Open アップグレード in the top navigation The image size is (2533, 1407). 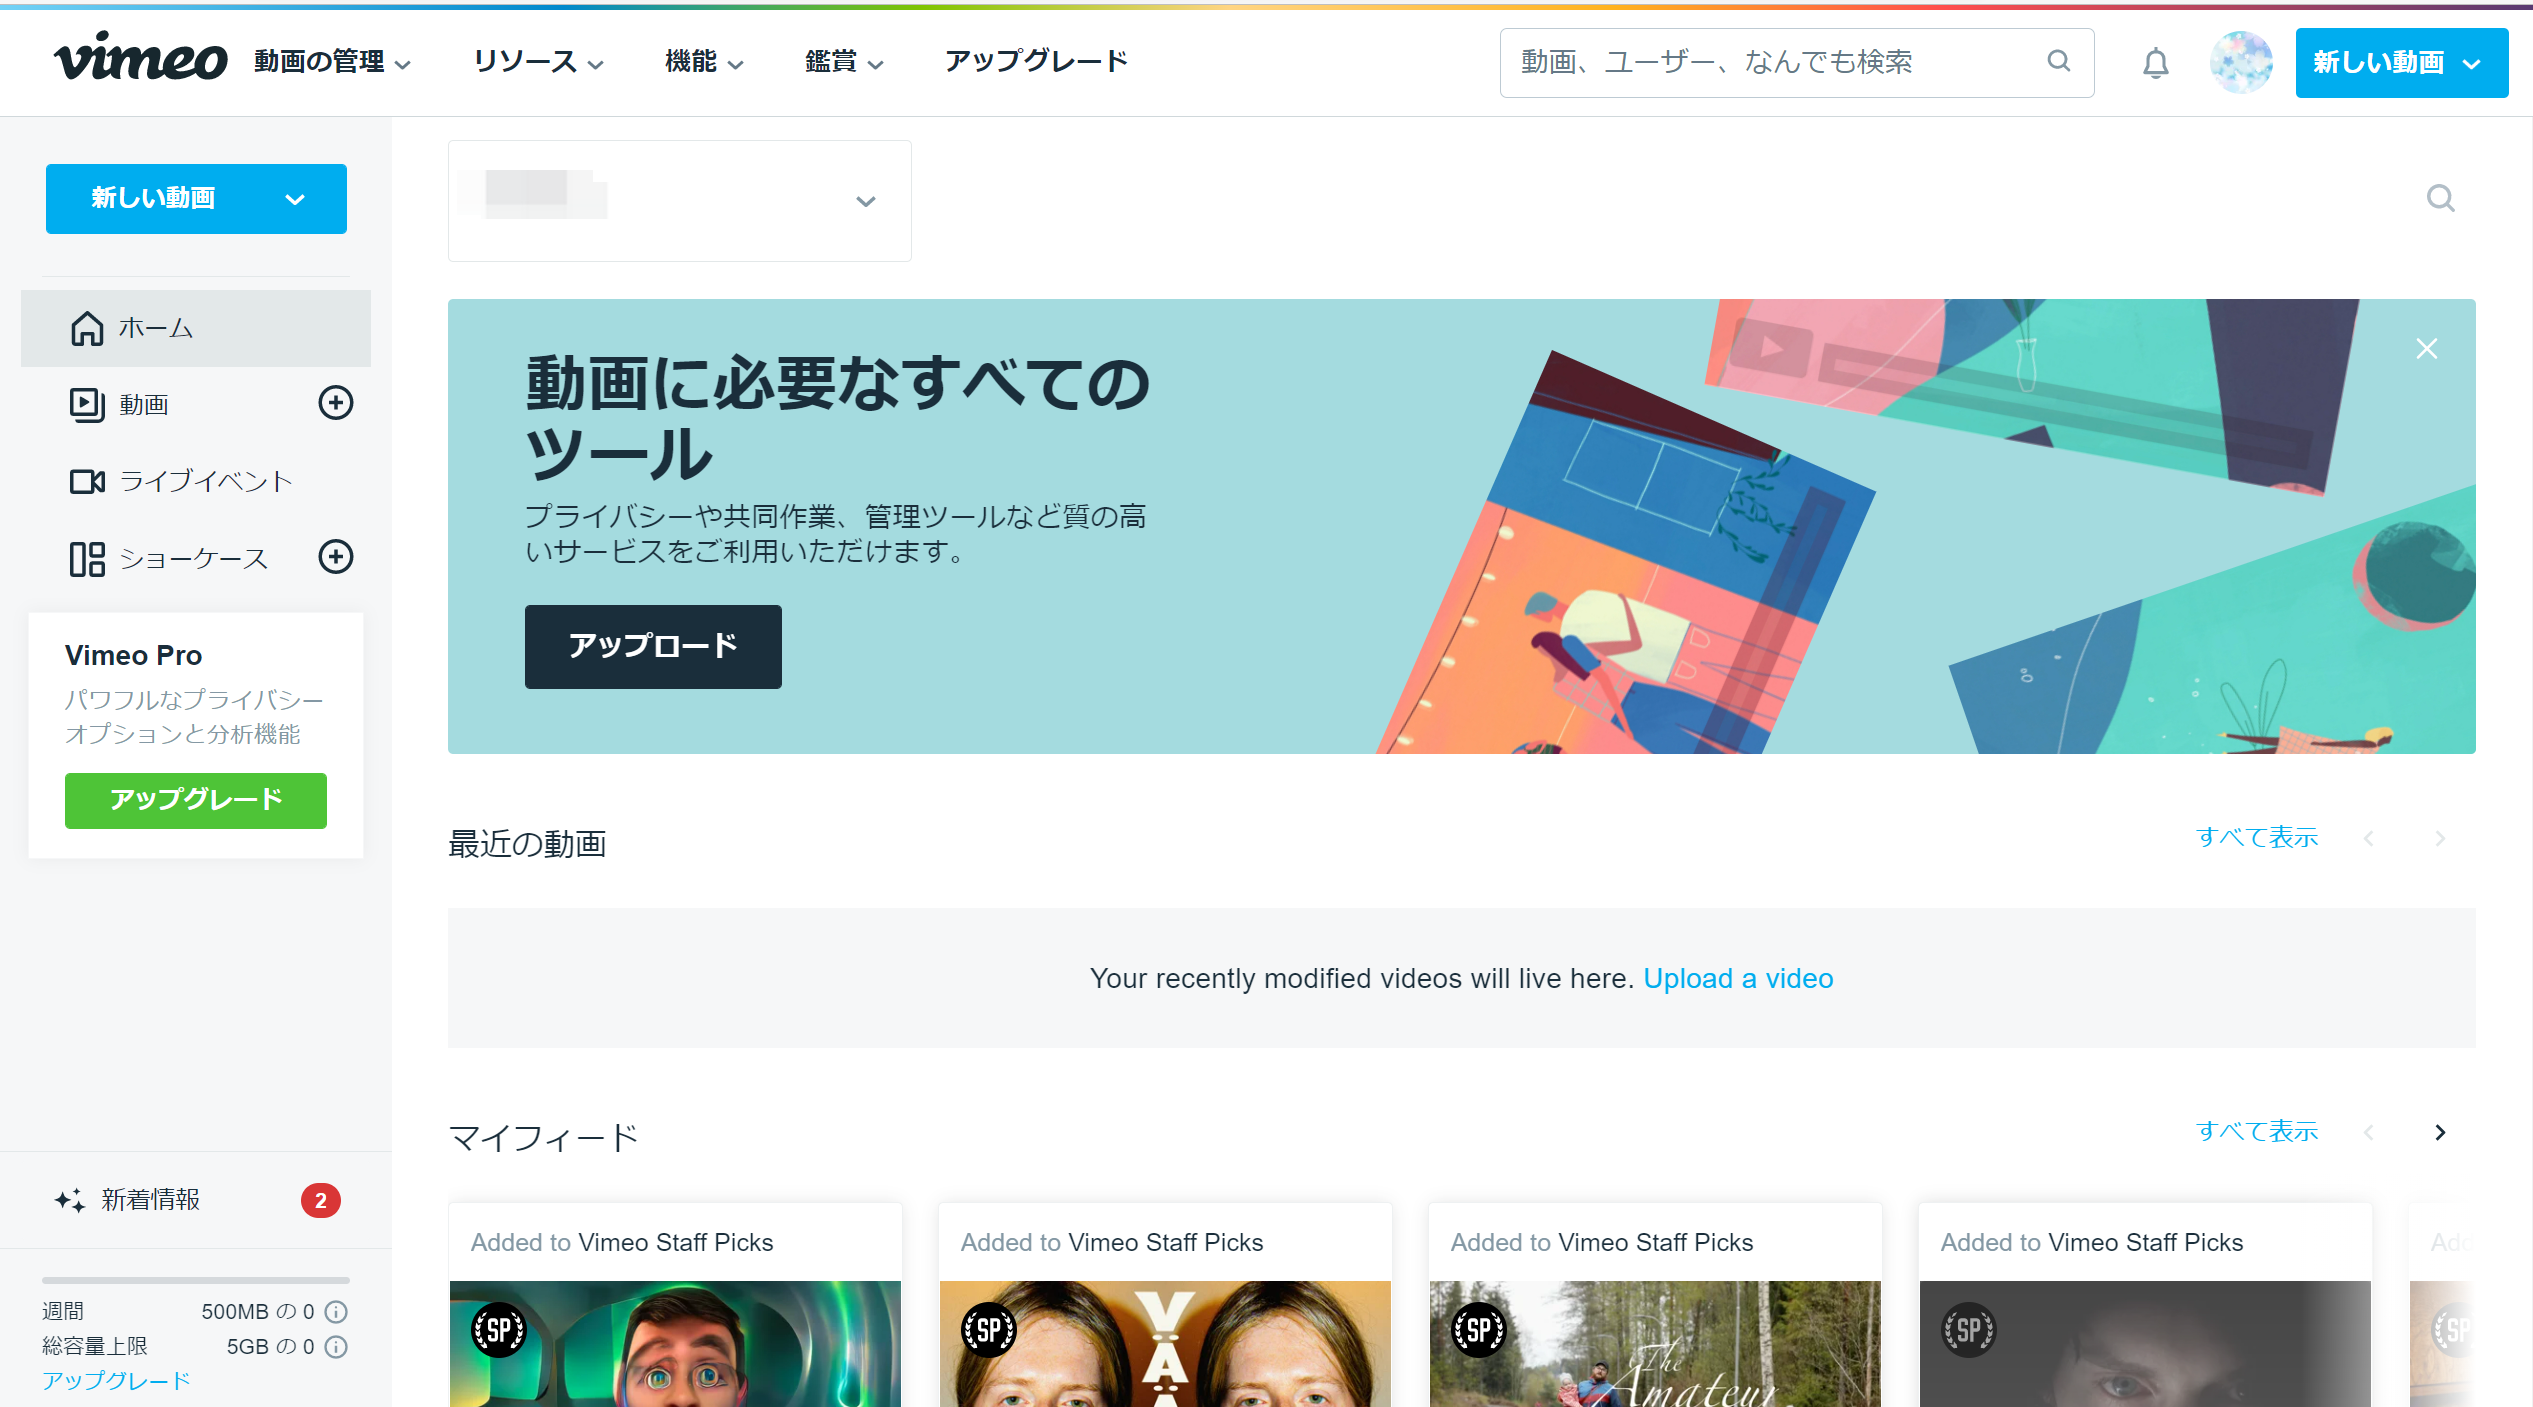tap(1036, 62)
